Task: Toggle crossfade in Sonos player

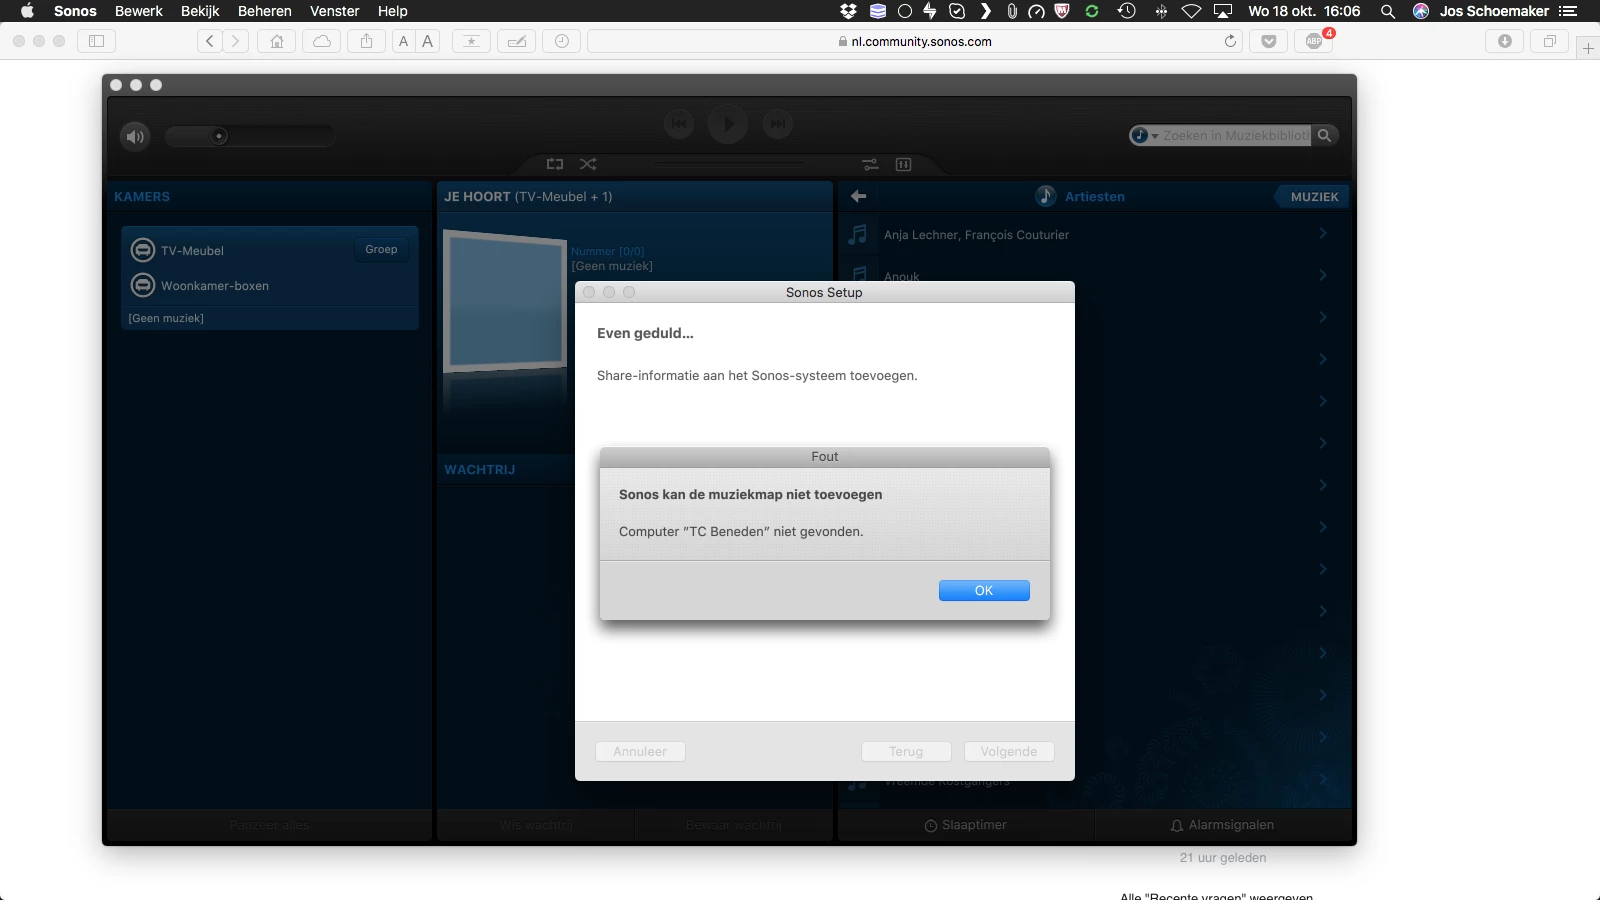Action: pos(870,164)
